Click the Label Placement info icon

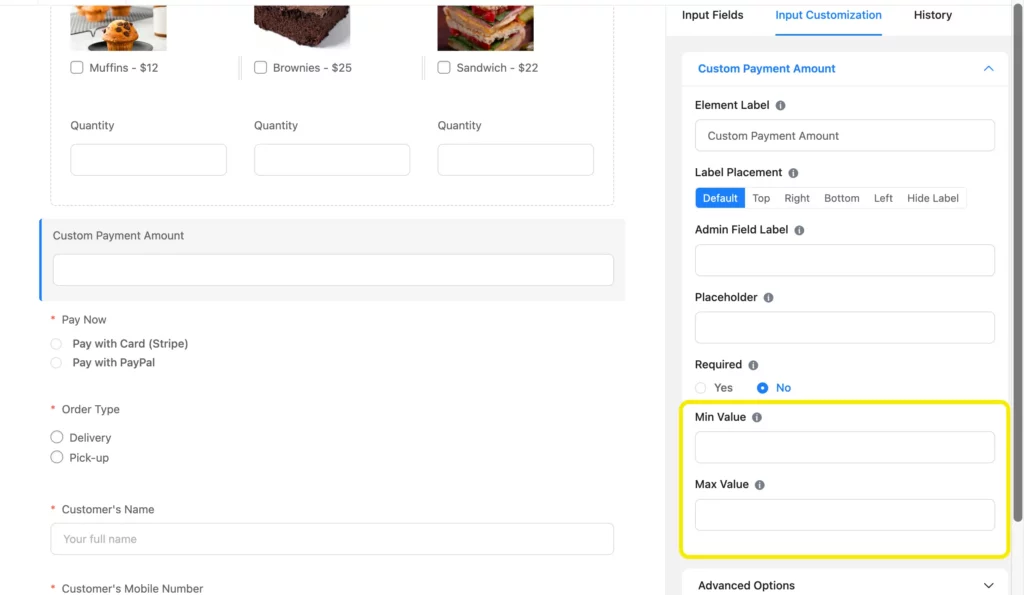(793, 173)
